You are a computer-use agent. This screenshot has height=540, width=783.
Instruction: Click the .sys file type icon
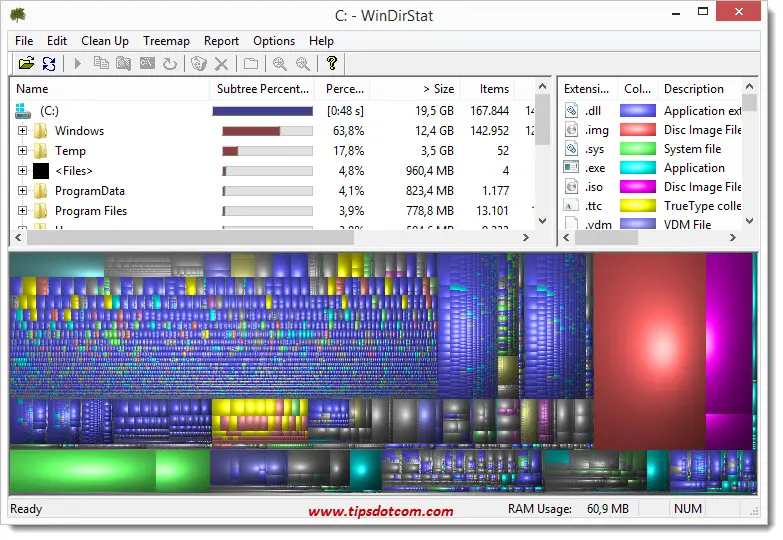[571, 149]
